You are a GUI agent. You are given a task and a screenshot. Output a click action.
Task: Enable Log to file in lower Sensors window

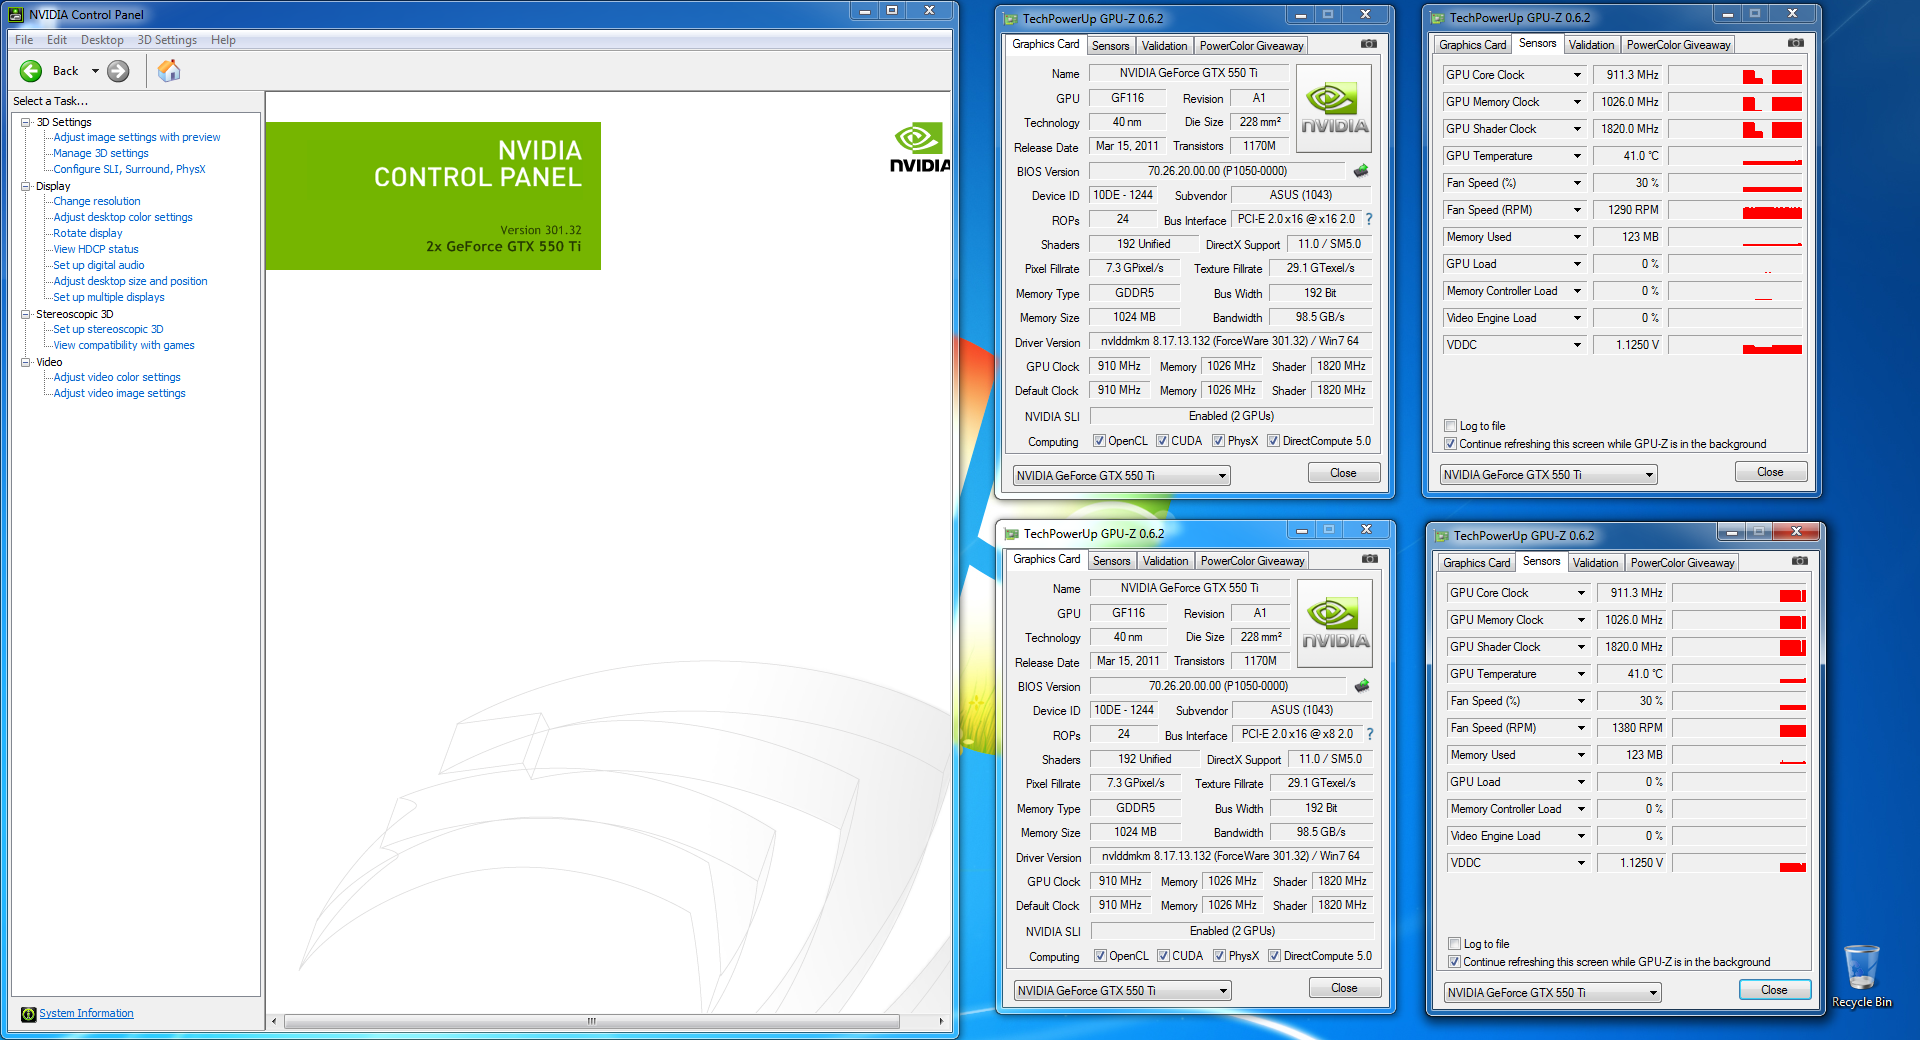(1455, 944)
